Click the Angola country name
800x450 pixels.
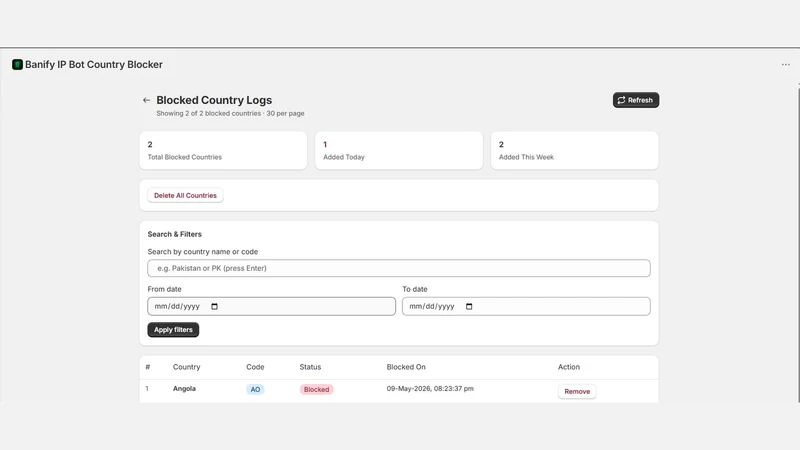pos(184,388)
